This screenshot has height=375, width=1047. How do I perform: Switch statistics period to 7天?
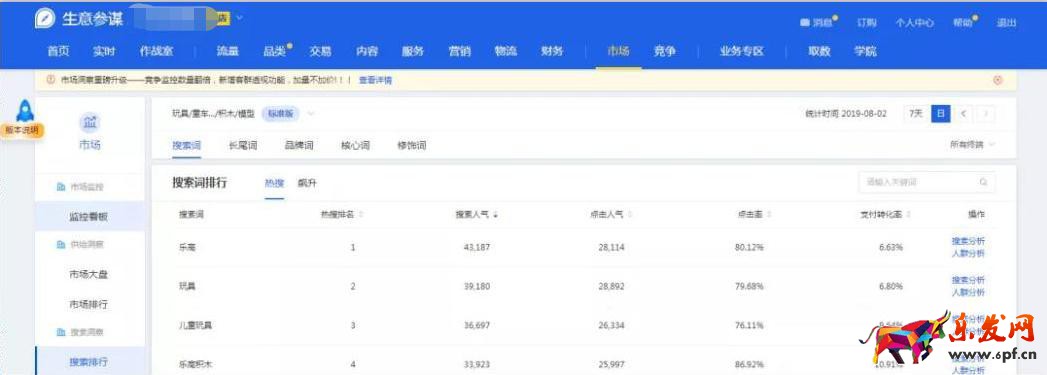[916, 113]
